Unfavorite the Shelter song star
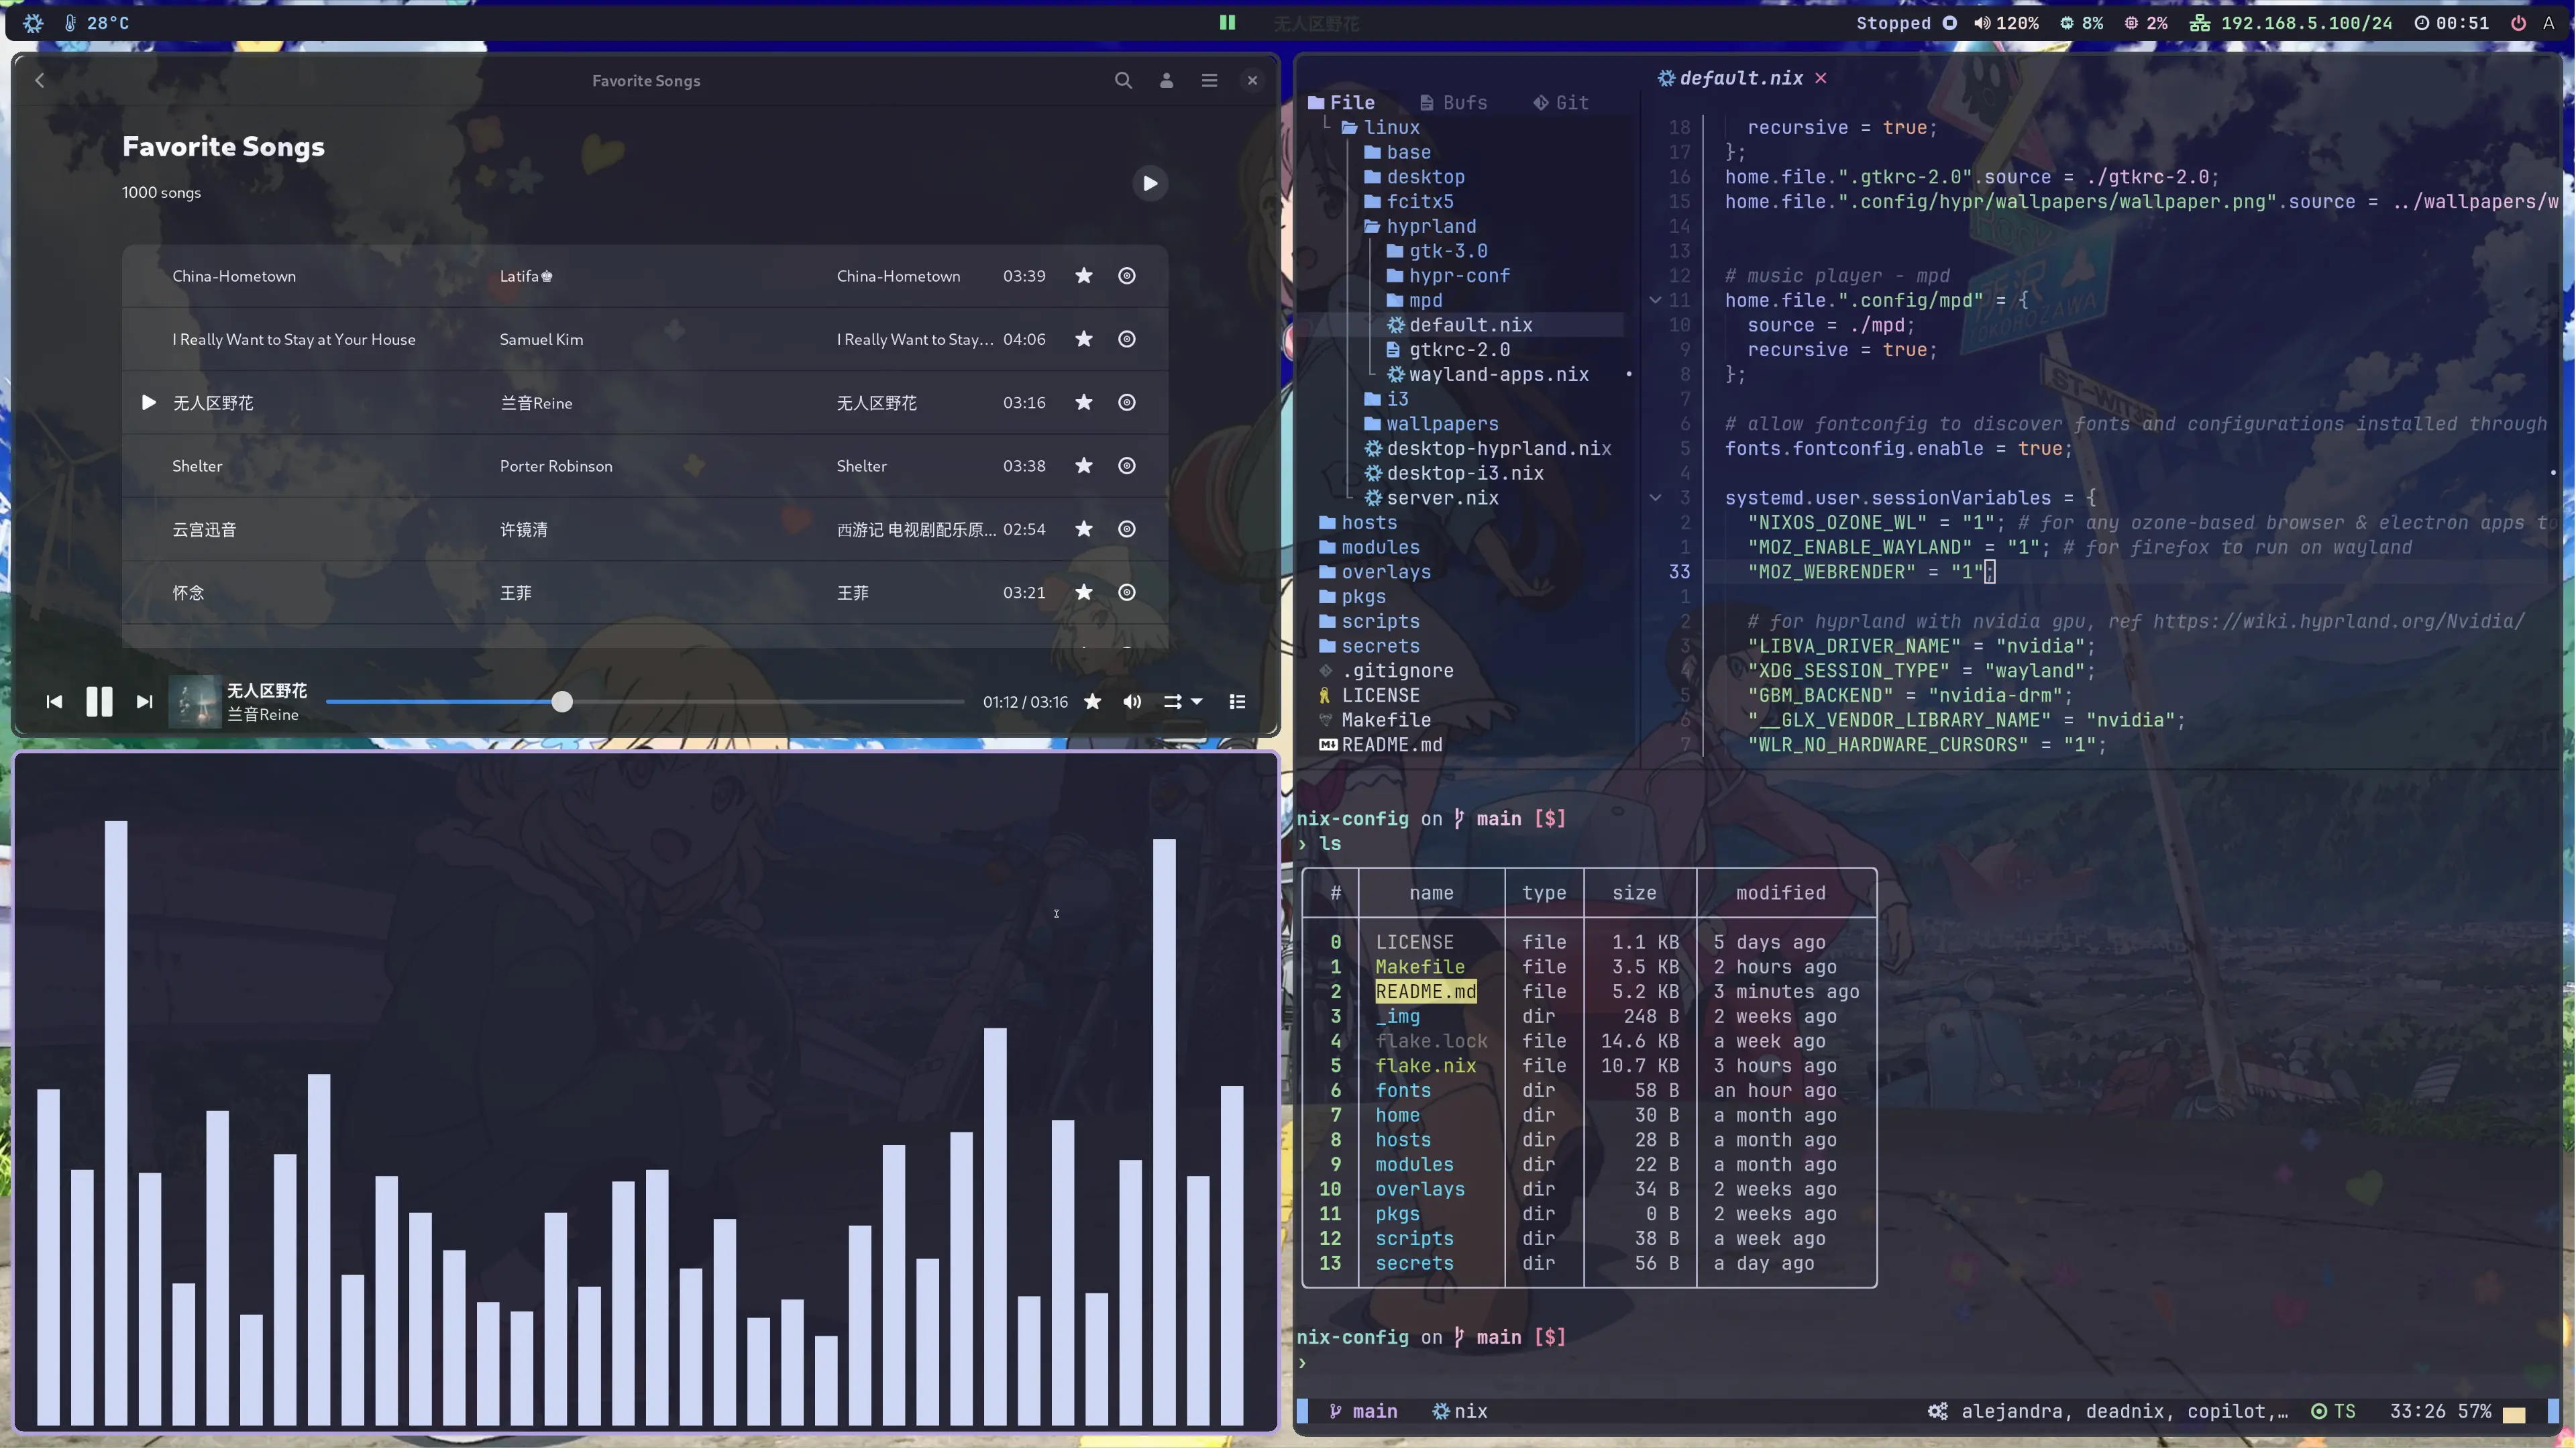The image size is (2576, 1449). pyautogui.click(x=1083, y=466)
